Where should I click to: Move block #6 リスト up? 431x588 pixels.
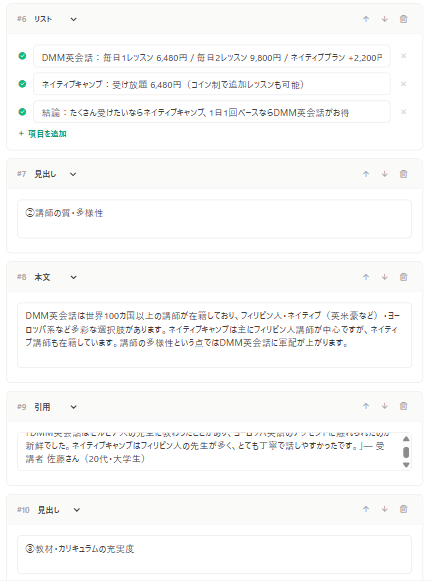[x=366, y=19]
